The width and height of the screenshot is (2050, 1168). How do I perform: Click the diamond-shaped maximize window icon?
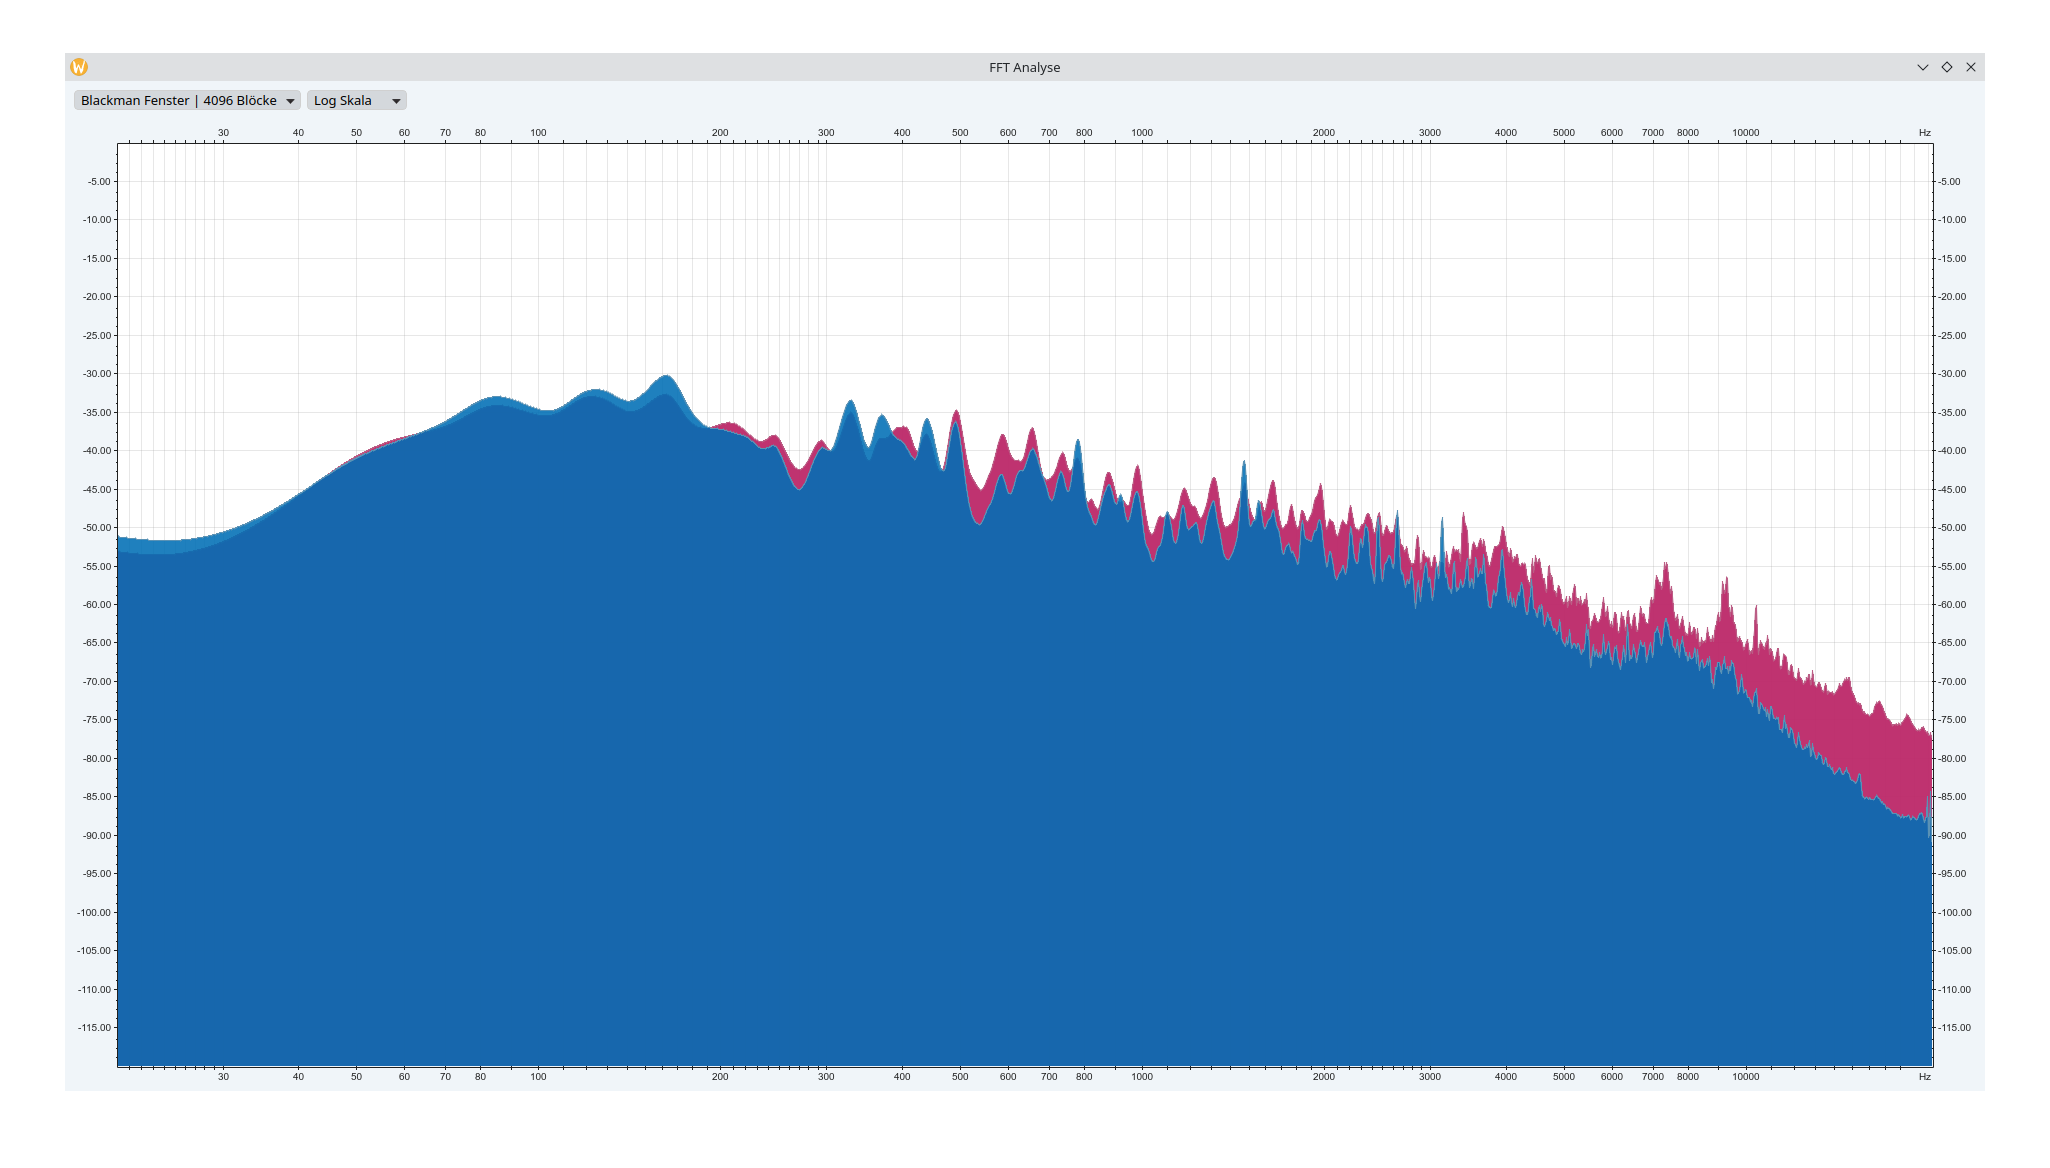1946,67
